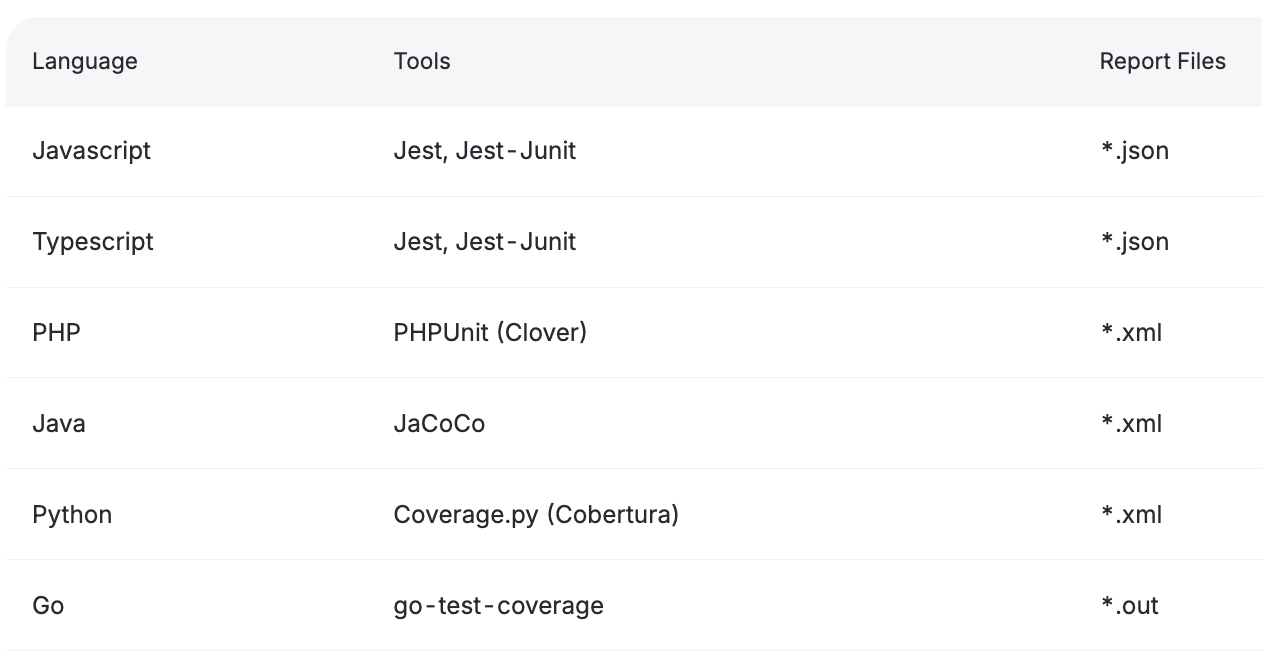The height and width of the screenshot is (670, 1262).
Task: Click *.xml in the PHP row
Action: click(x=1132, y=332)
